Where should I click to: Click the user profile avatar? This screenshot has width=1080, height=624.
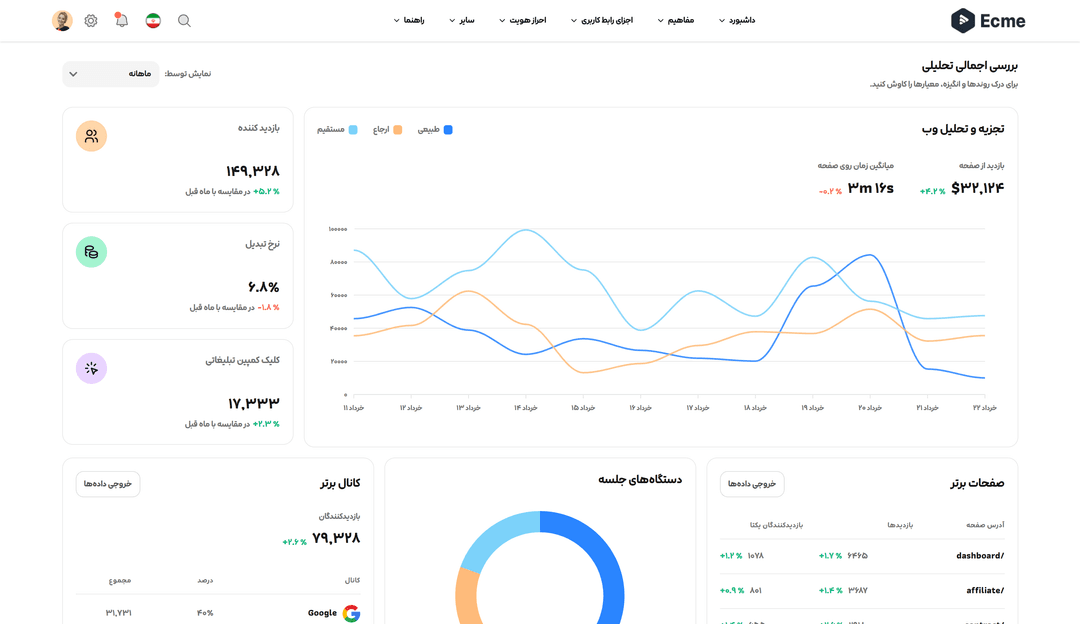click(x=62, y=20)
